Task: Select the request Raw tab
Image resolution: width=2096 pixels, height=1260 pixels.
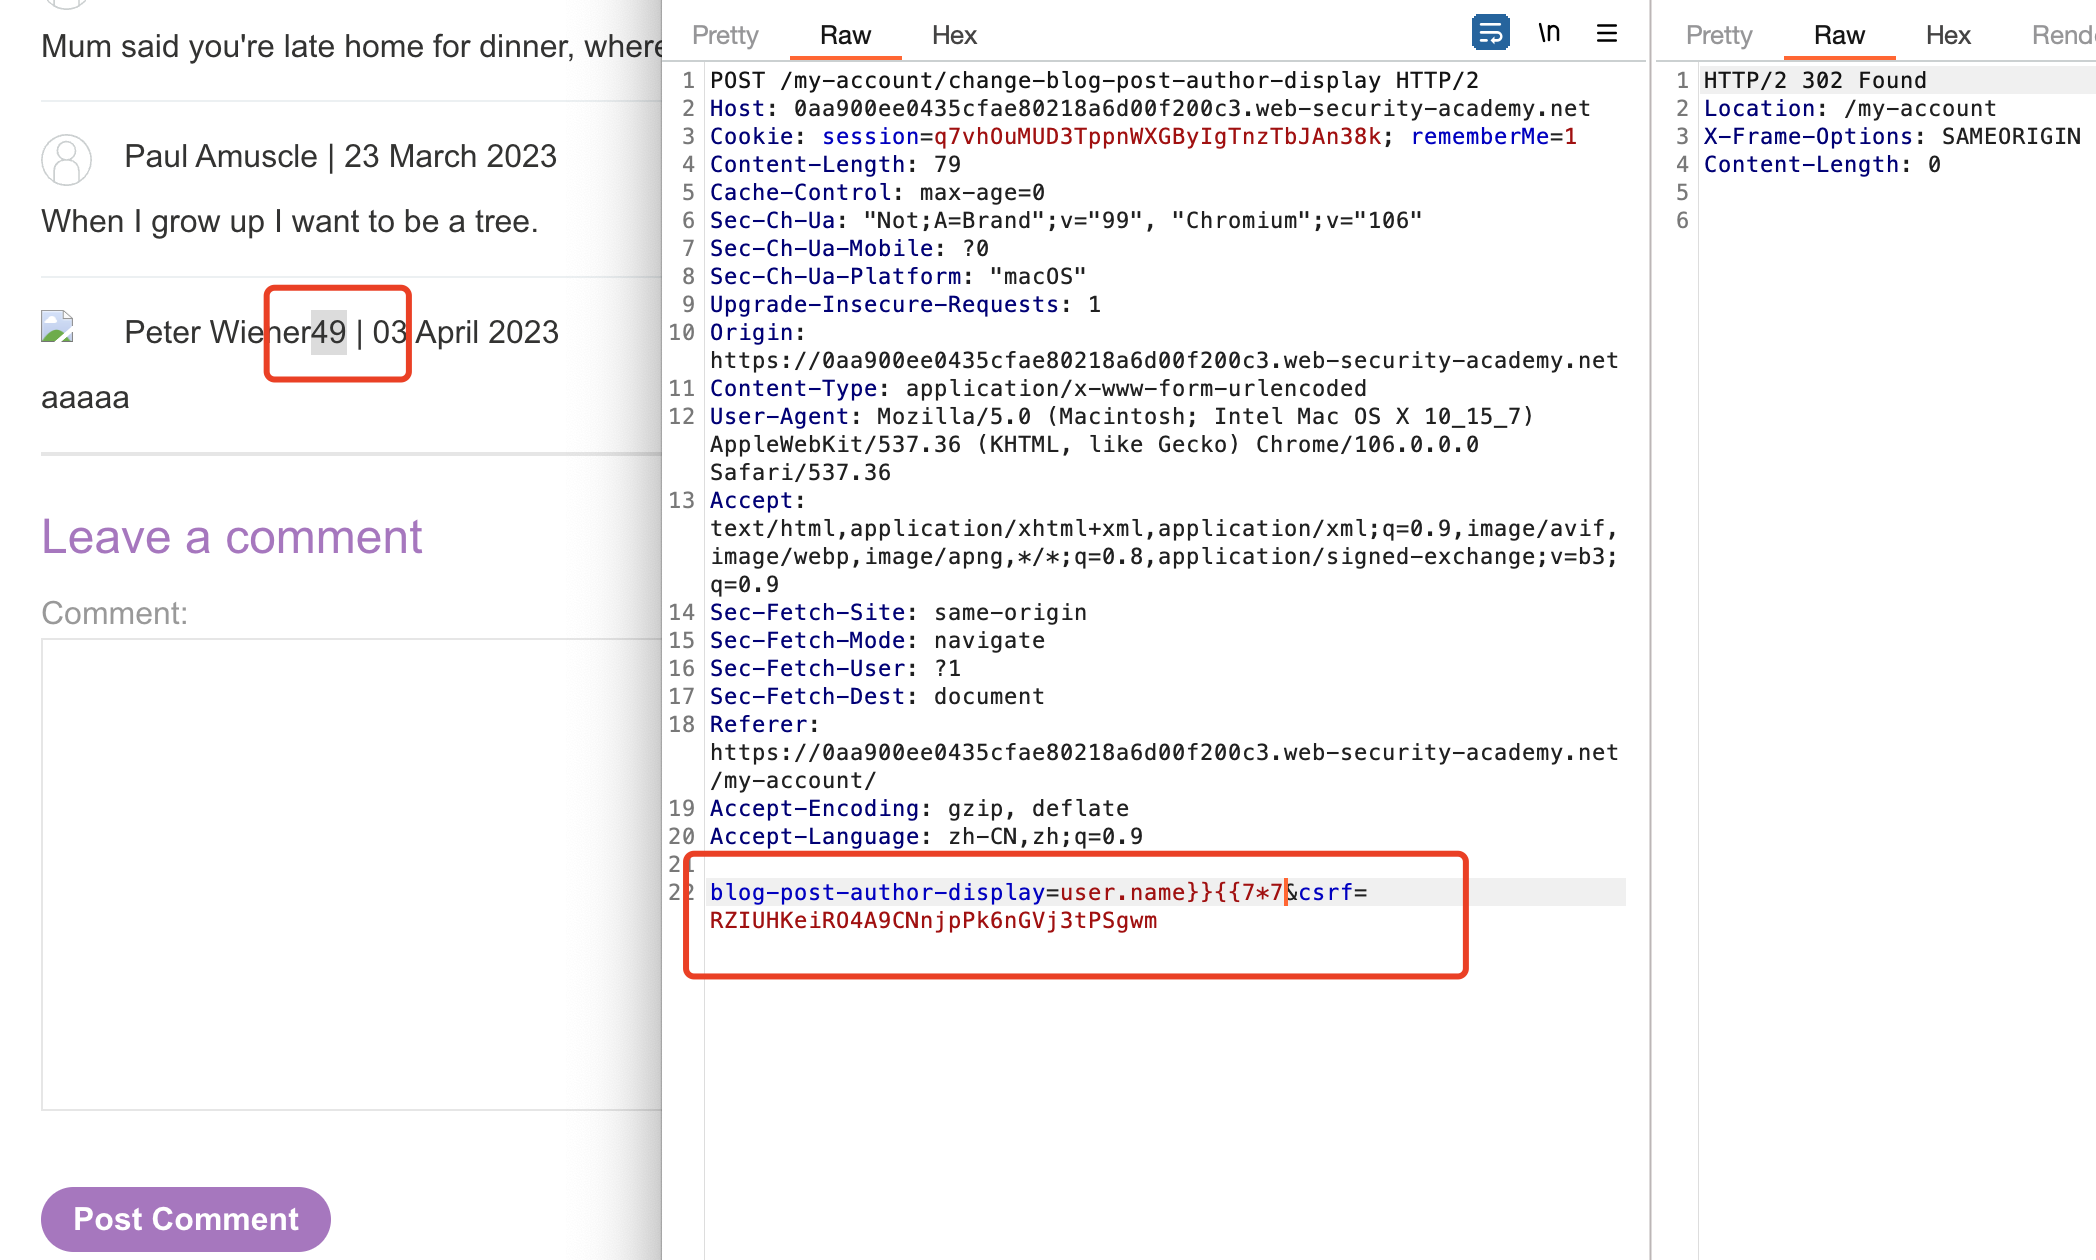Action: (x=845, y=35)
